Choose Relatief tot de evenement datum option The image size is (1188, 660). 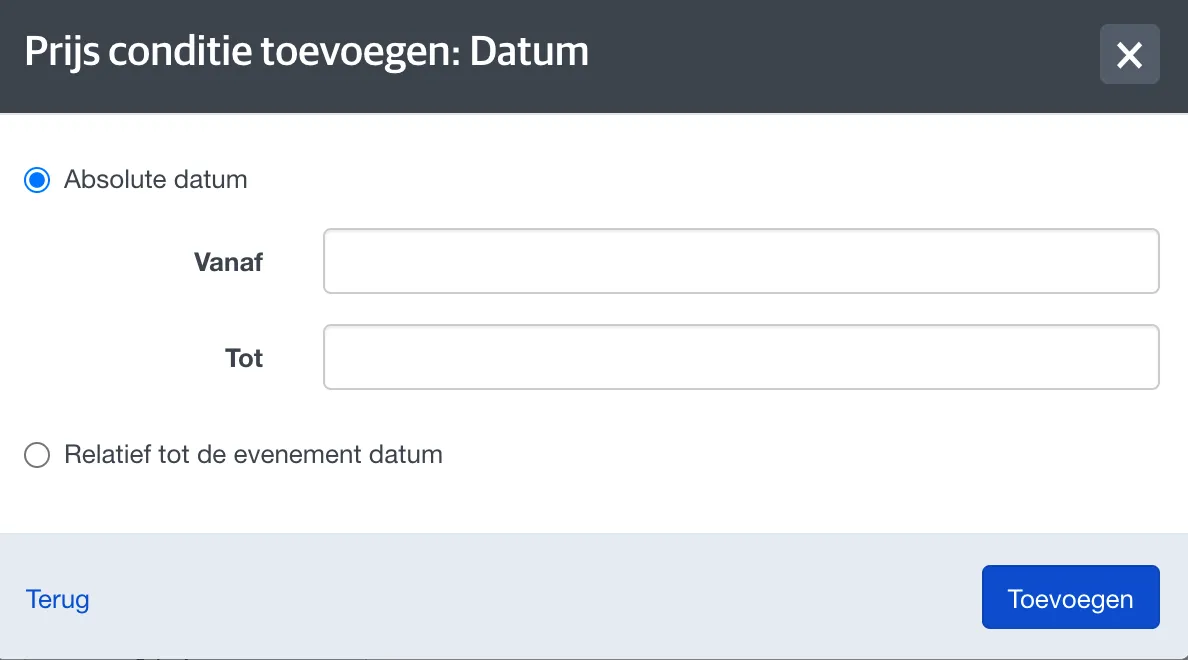pos(37,455)
